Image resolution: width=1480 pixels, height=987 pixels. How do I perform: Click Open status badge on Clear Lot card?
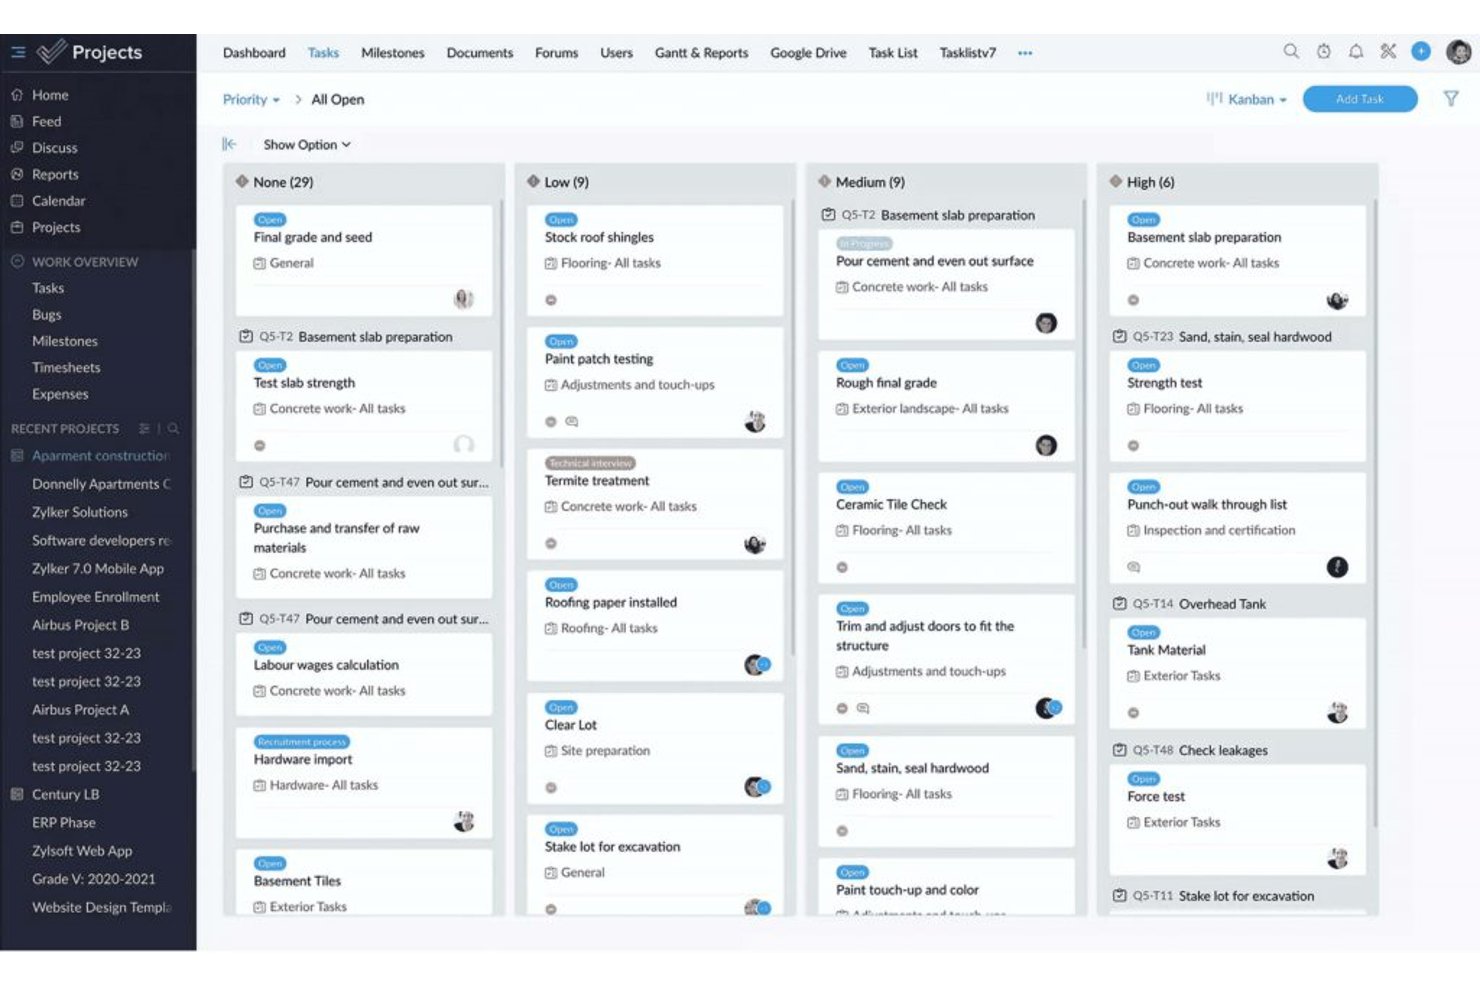561,707
